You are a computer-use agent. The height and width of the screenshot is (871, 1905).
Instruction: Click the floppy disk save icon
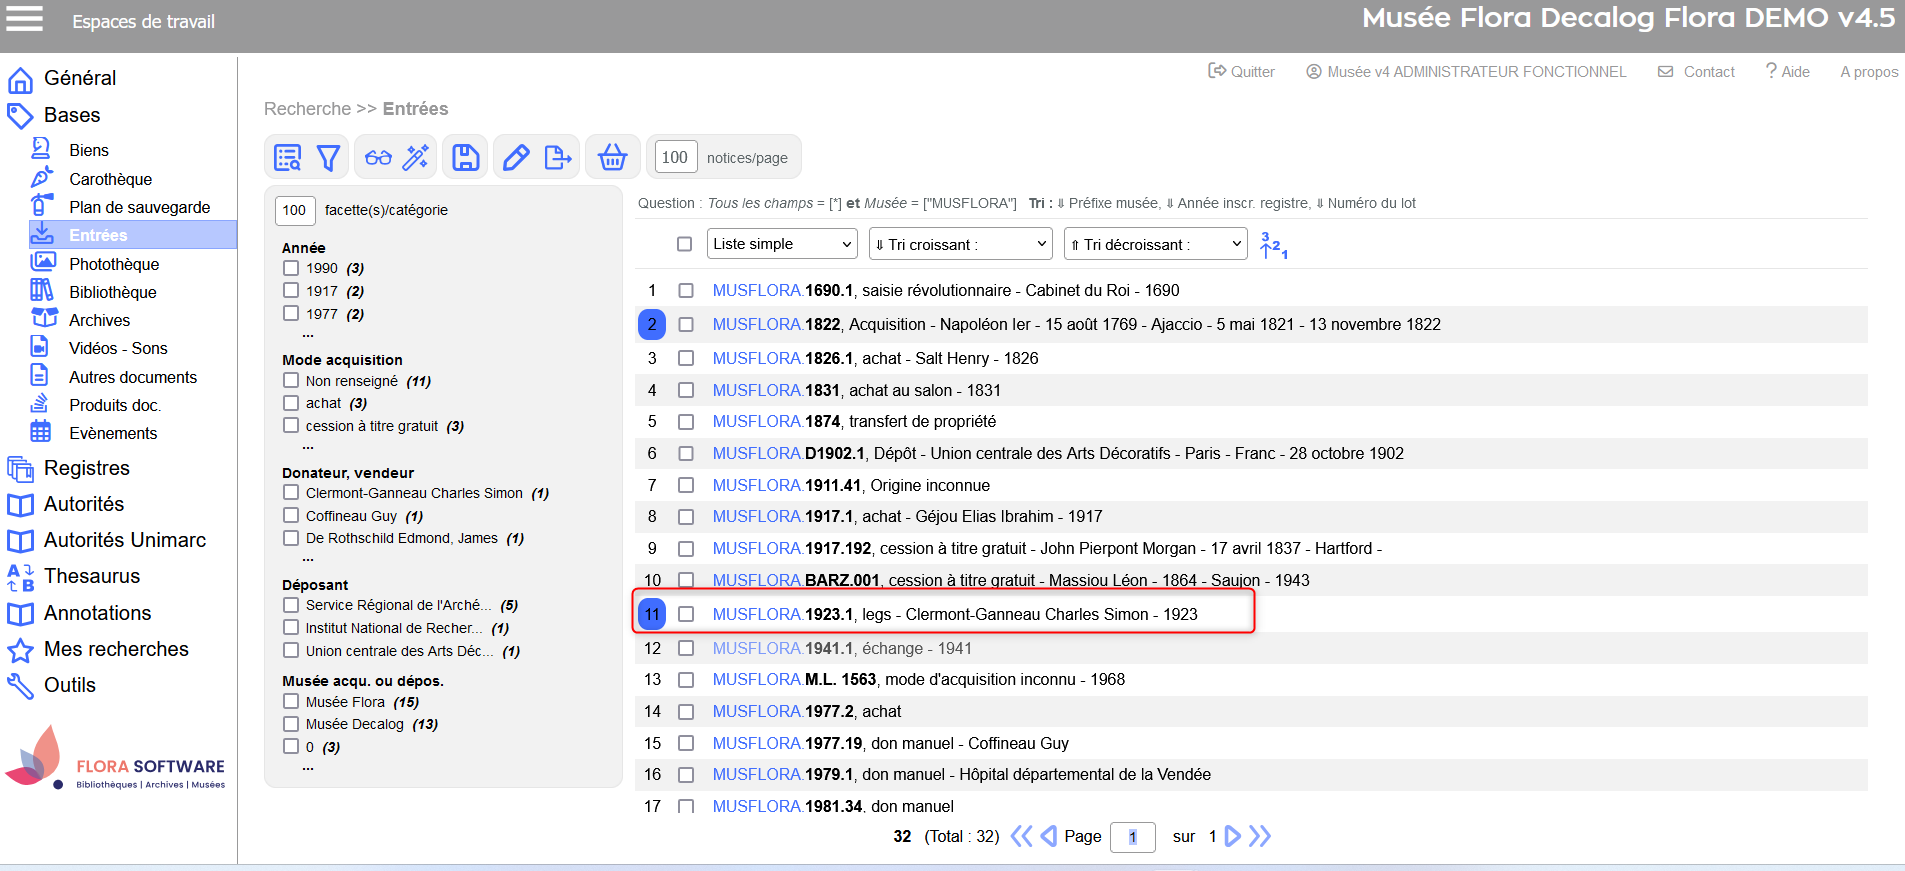click(465, 157)
